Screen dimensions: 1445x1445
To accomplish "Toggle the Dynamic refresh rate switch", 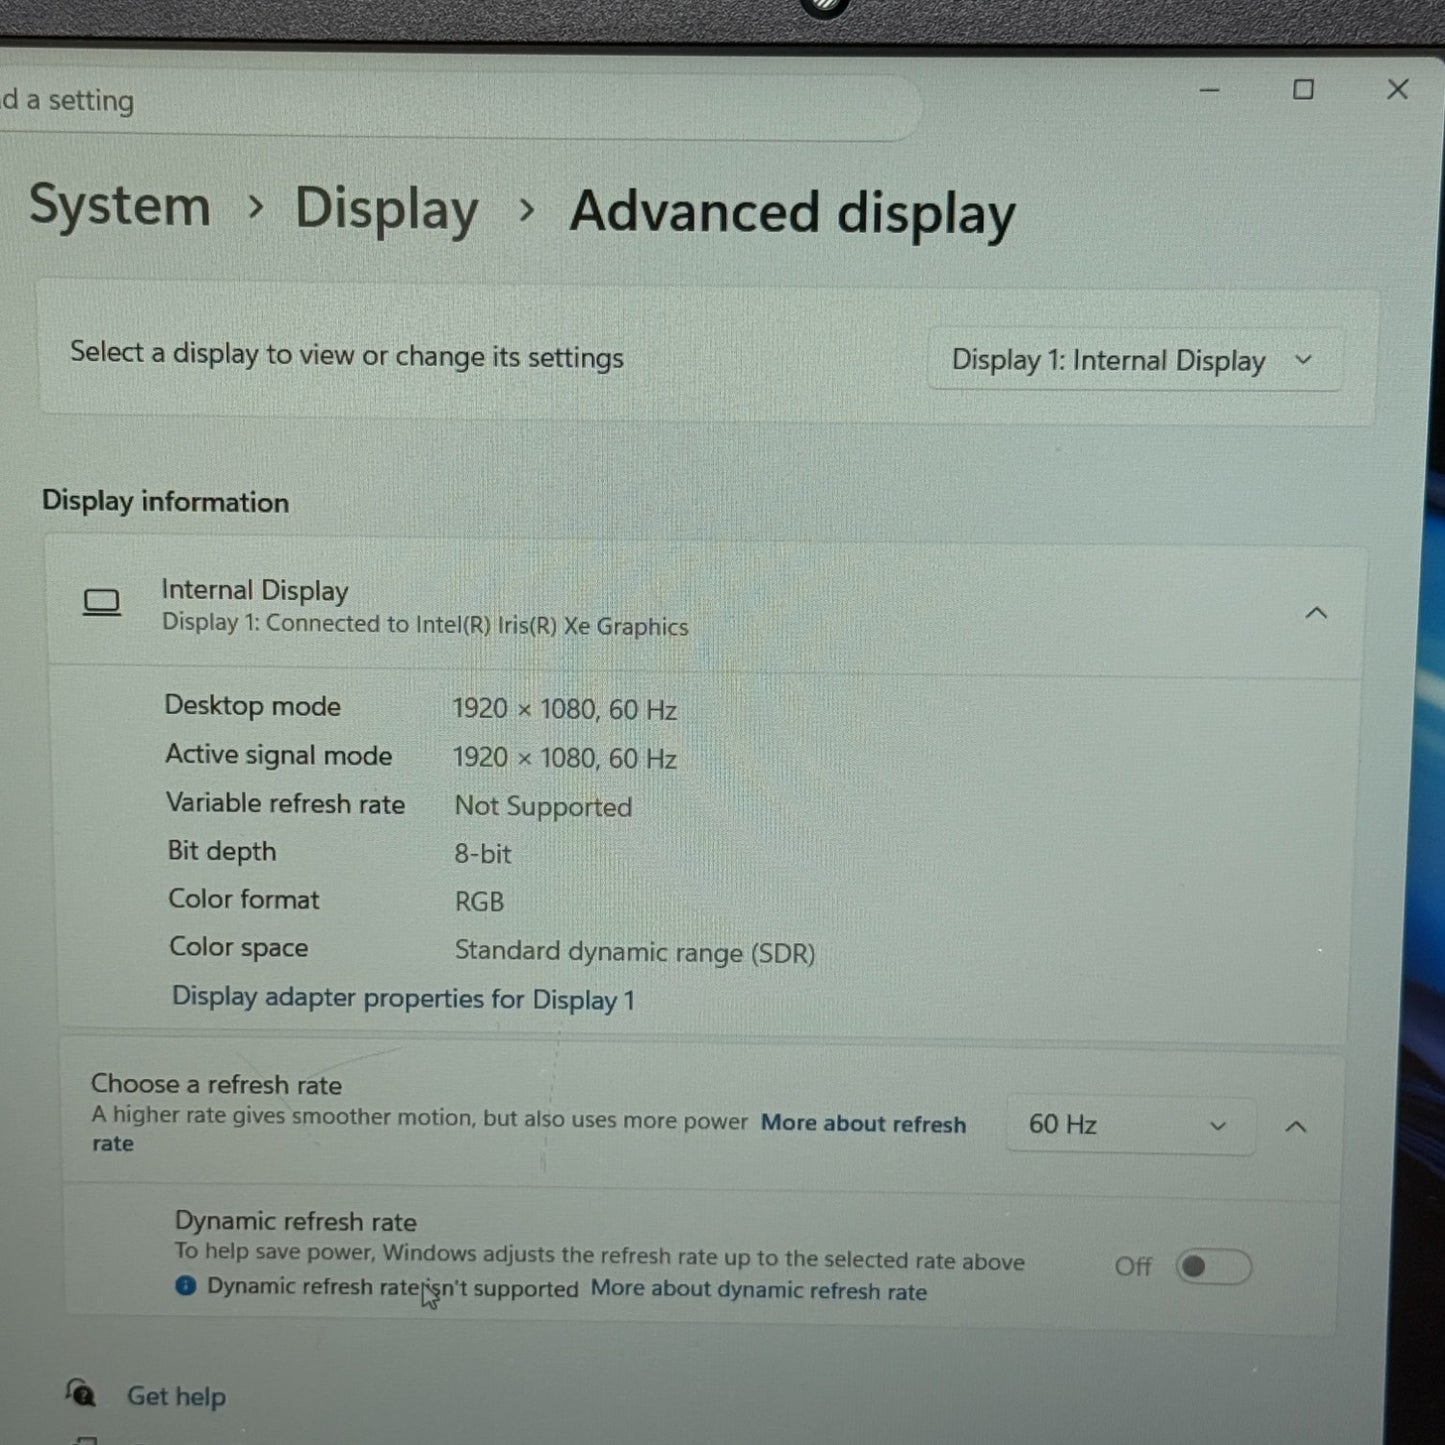I will (1213, 1267).
